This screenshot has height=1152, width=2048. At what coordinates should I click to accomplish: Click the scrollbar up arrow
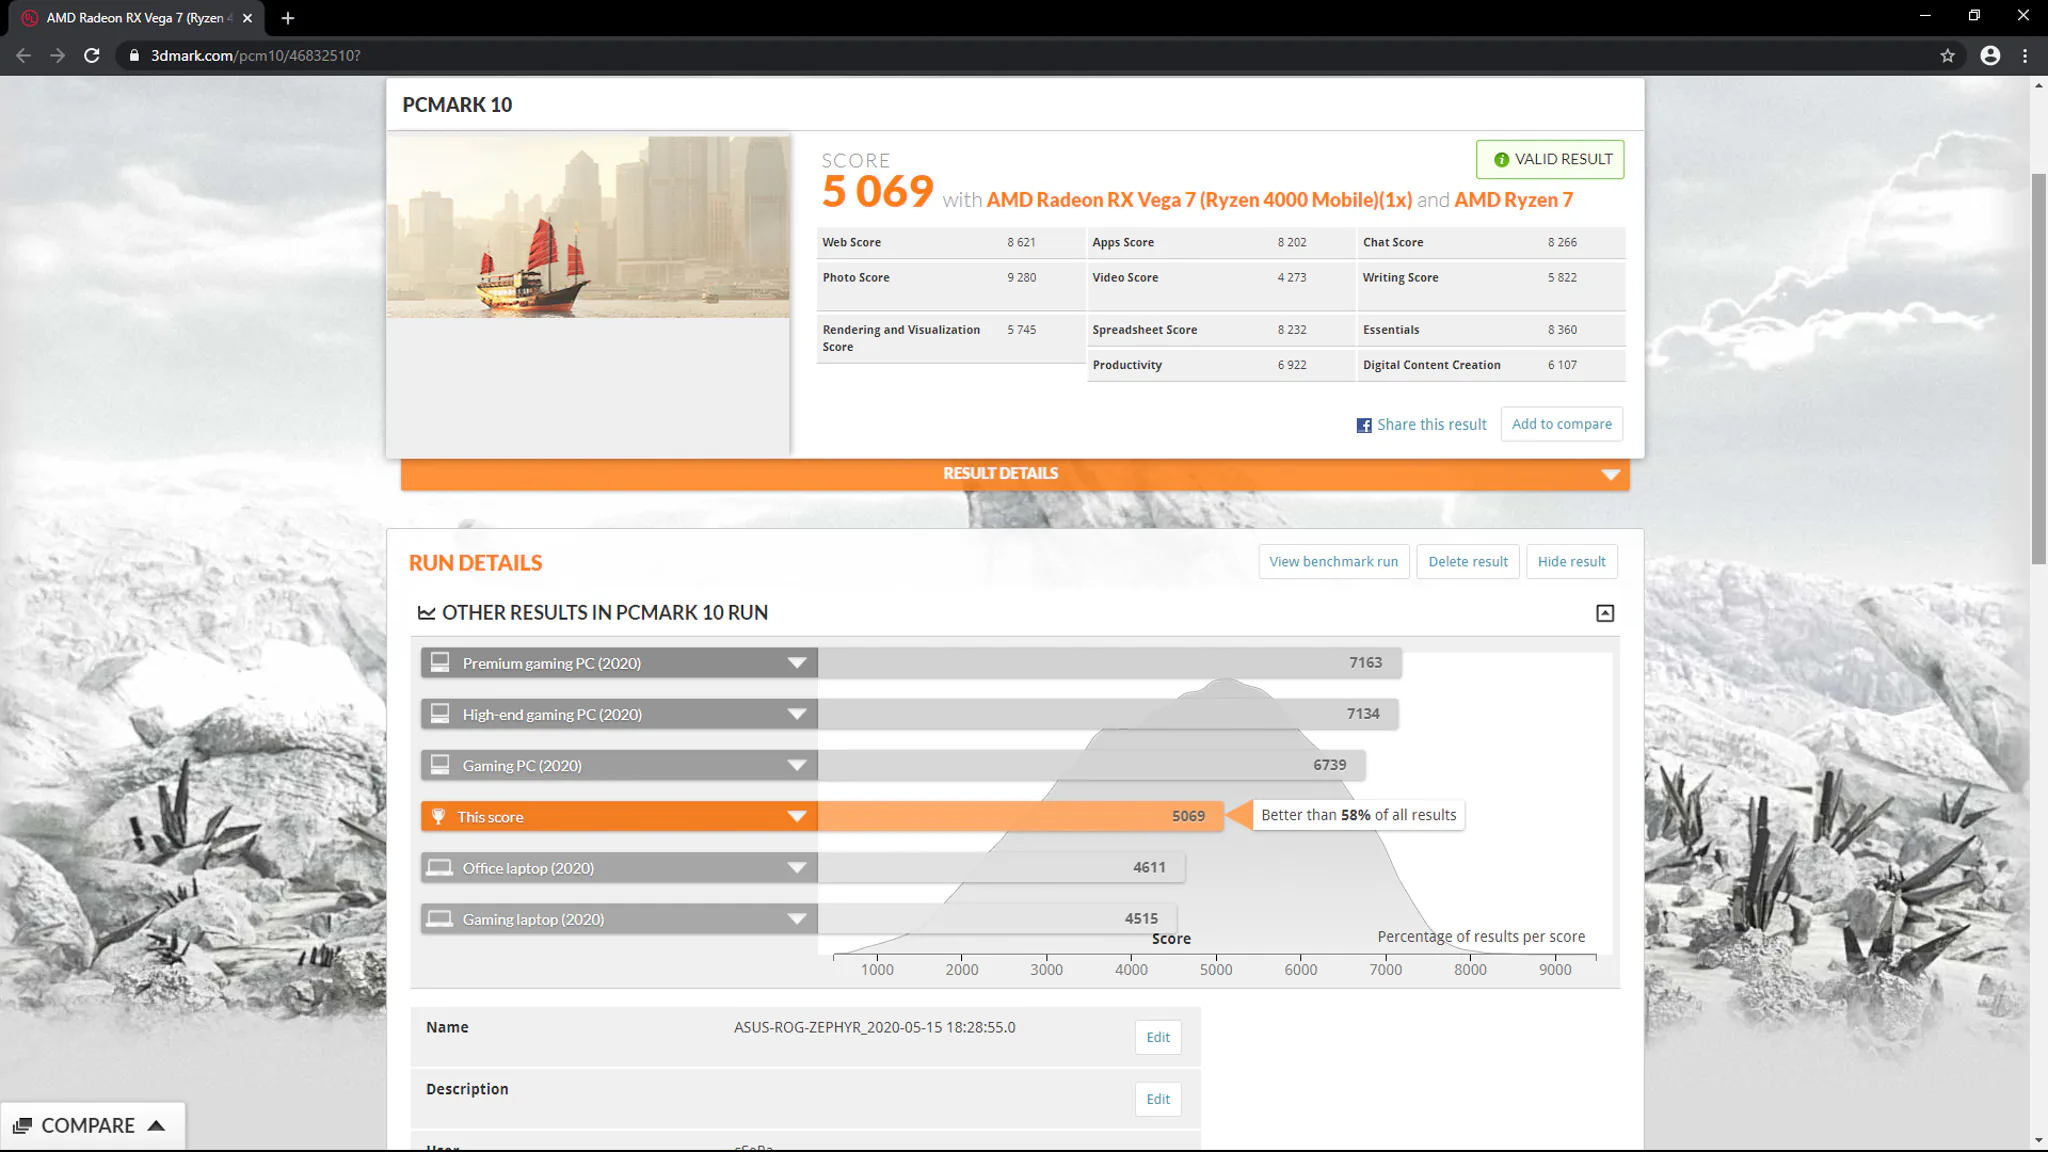(2038, 86)
